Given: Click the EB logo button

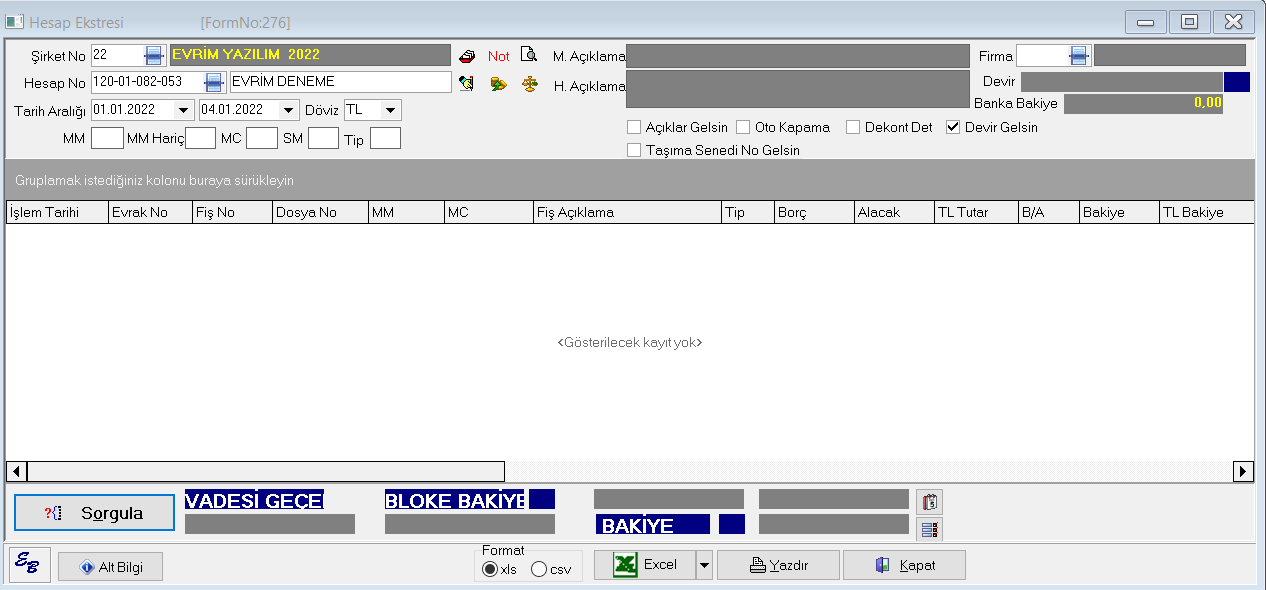Looking at the screenshot, I should coord(30,565).
